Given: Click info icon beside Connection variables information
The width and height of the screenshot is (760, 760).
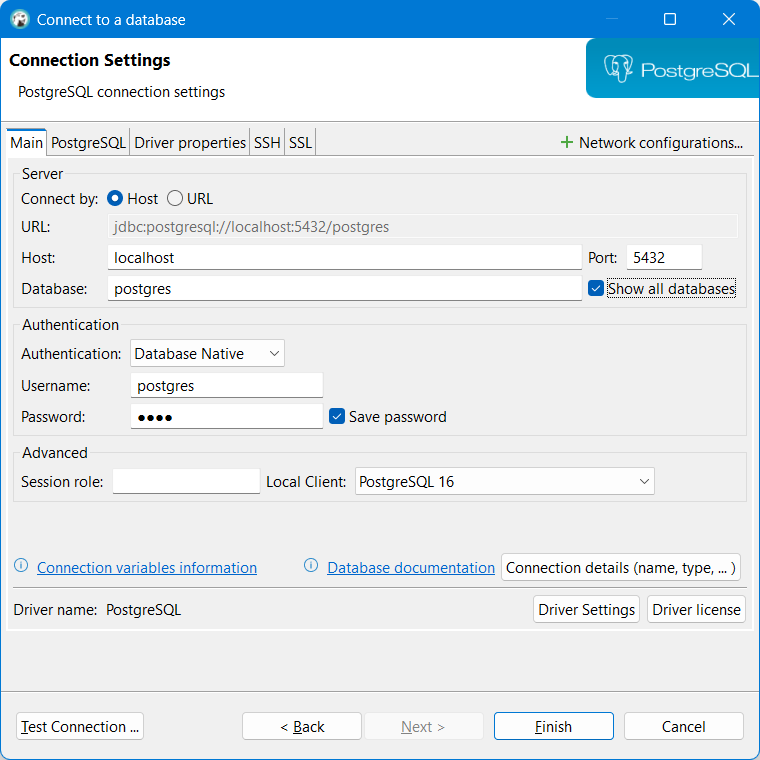Looking at the screenshot, I should 21,565.
